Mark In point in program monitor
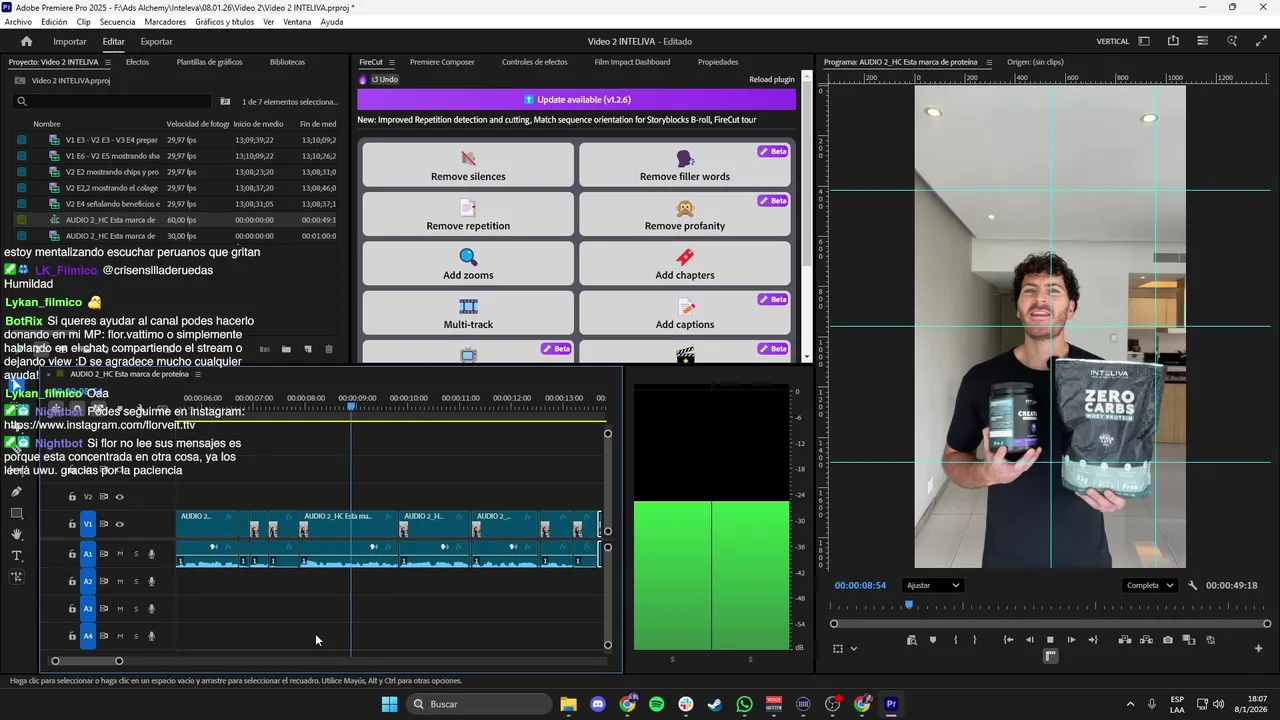 pyautogui.click(x=956, y=640)
